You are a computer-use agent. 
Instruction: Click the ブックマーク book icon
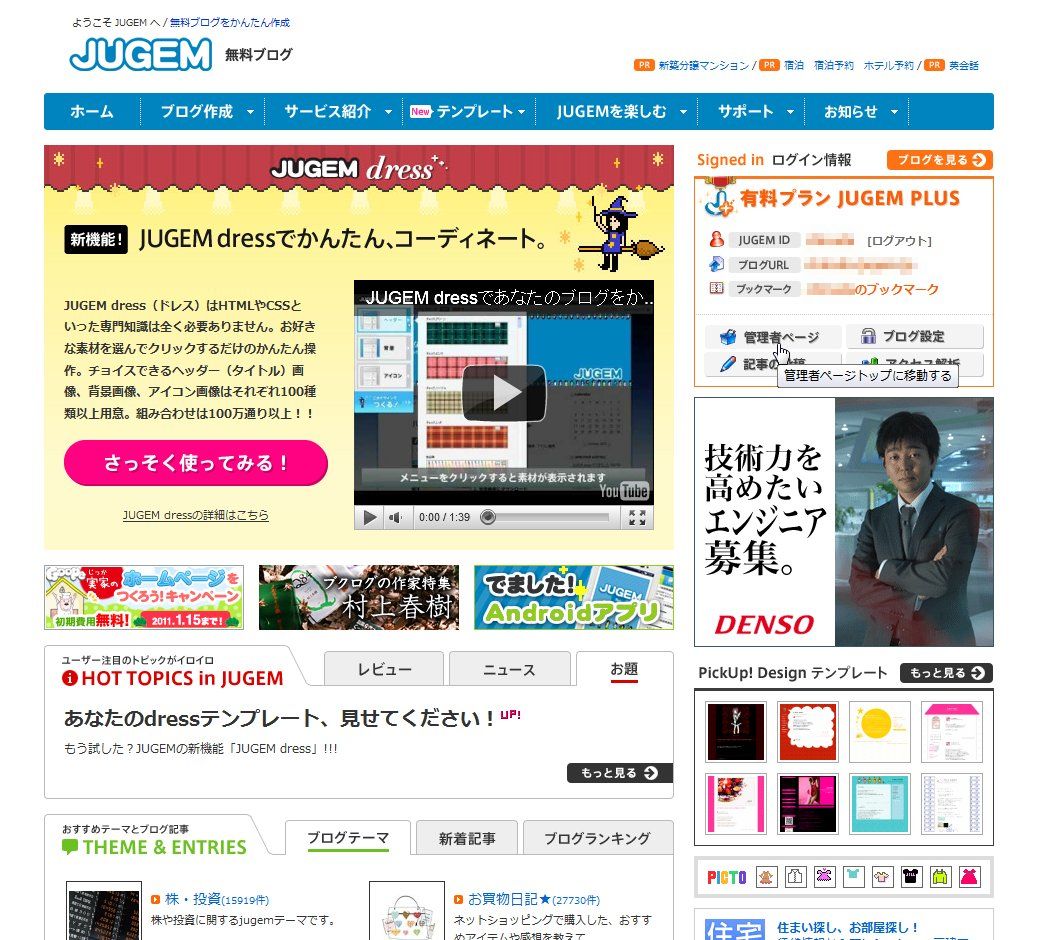717,289
